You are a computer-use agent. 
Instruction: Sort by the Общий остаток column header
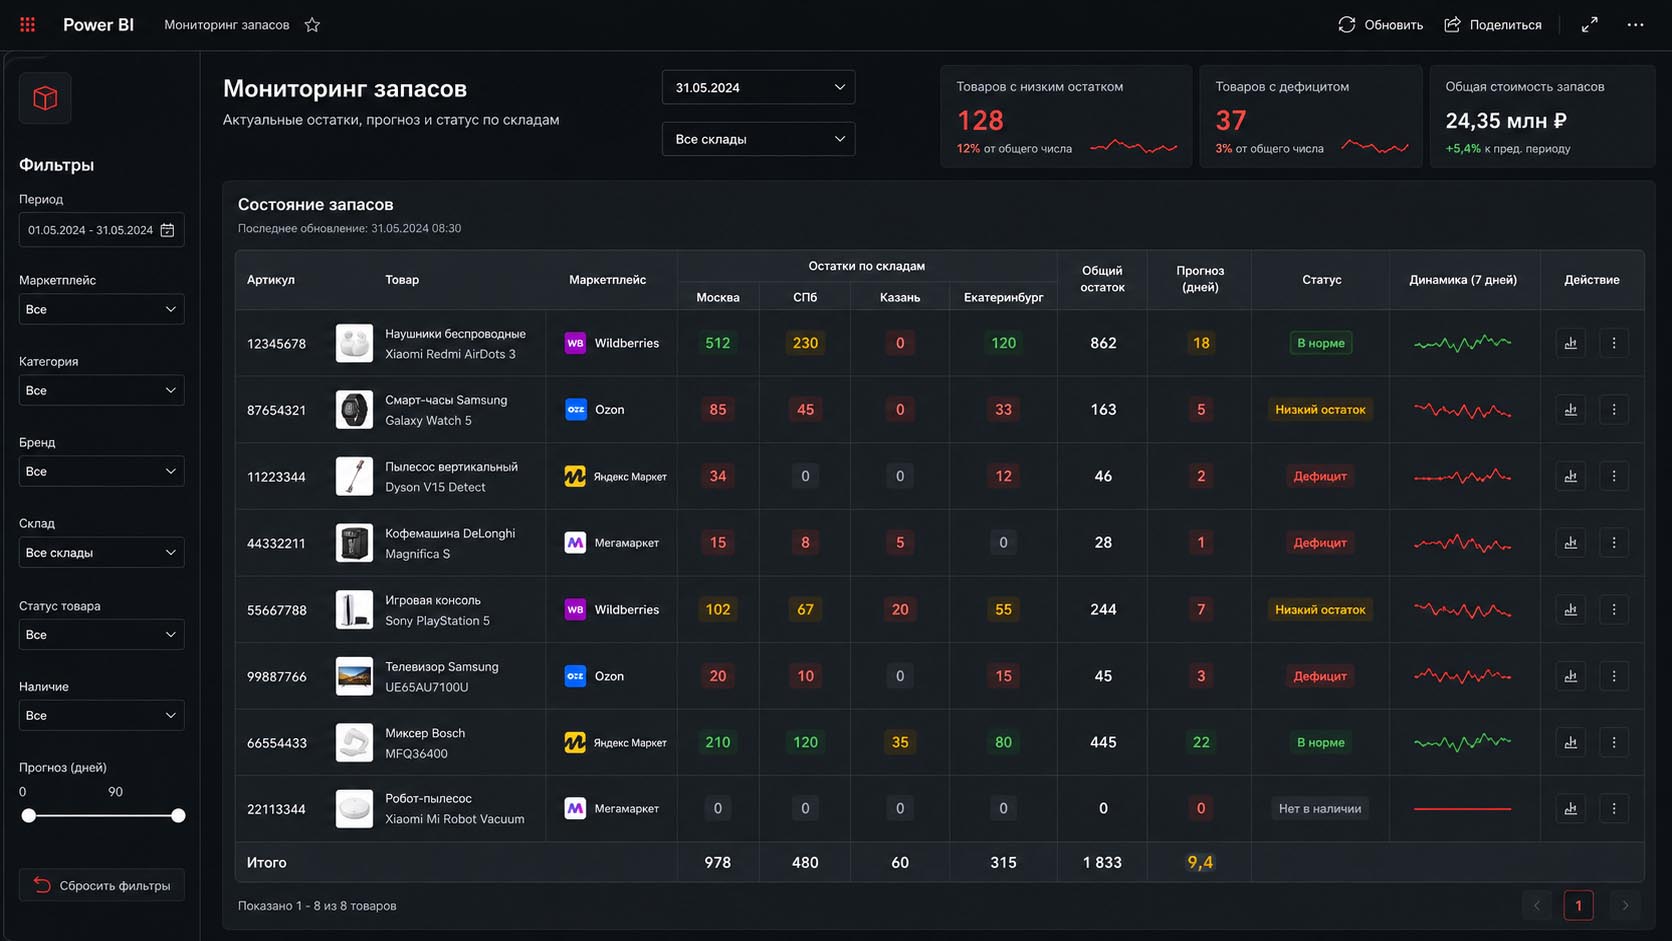pos(1102,279)
